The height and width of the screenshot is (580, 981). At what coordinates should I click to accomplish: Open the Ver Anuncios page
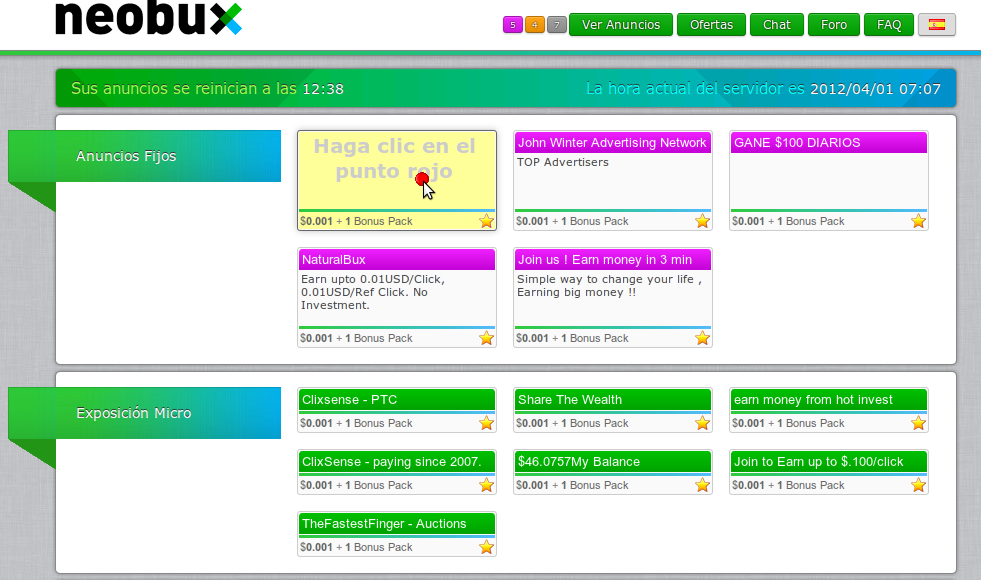pyautogui.click(x=621, y=24)
